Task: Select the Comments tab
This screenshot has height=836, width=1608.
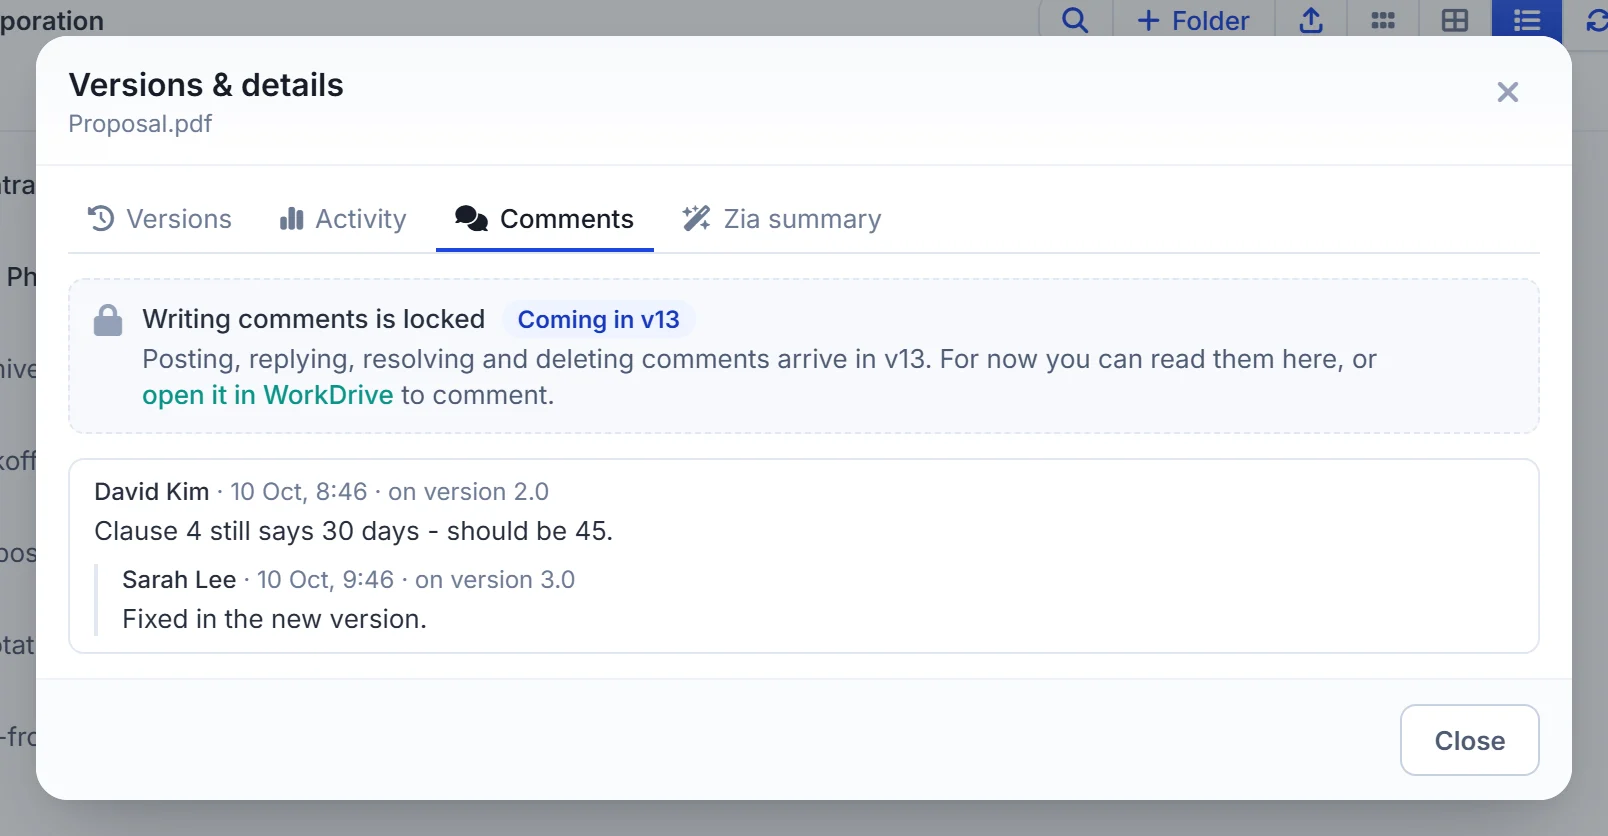Action: coord(545,219)
